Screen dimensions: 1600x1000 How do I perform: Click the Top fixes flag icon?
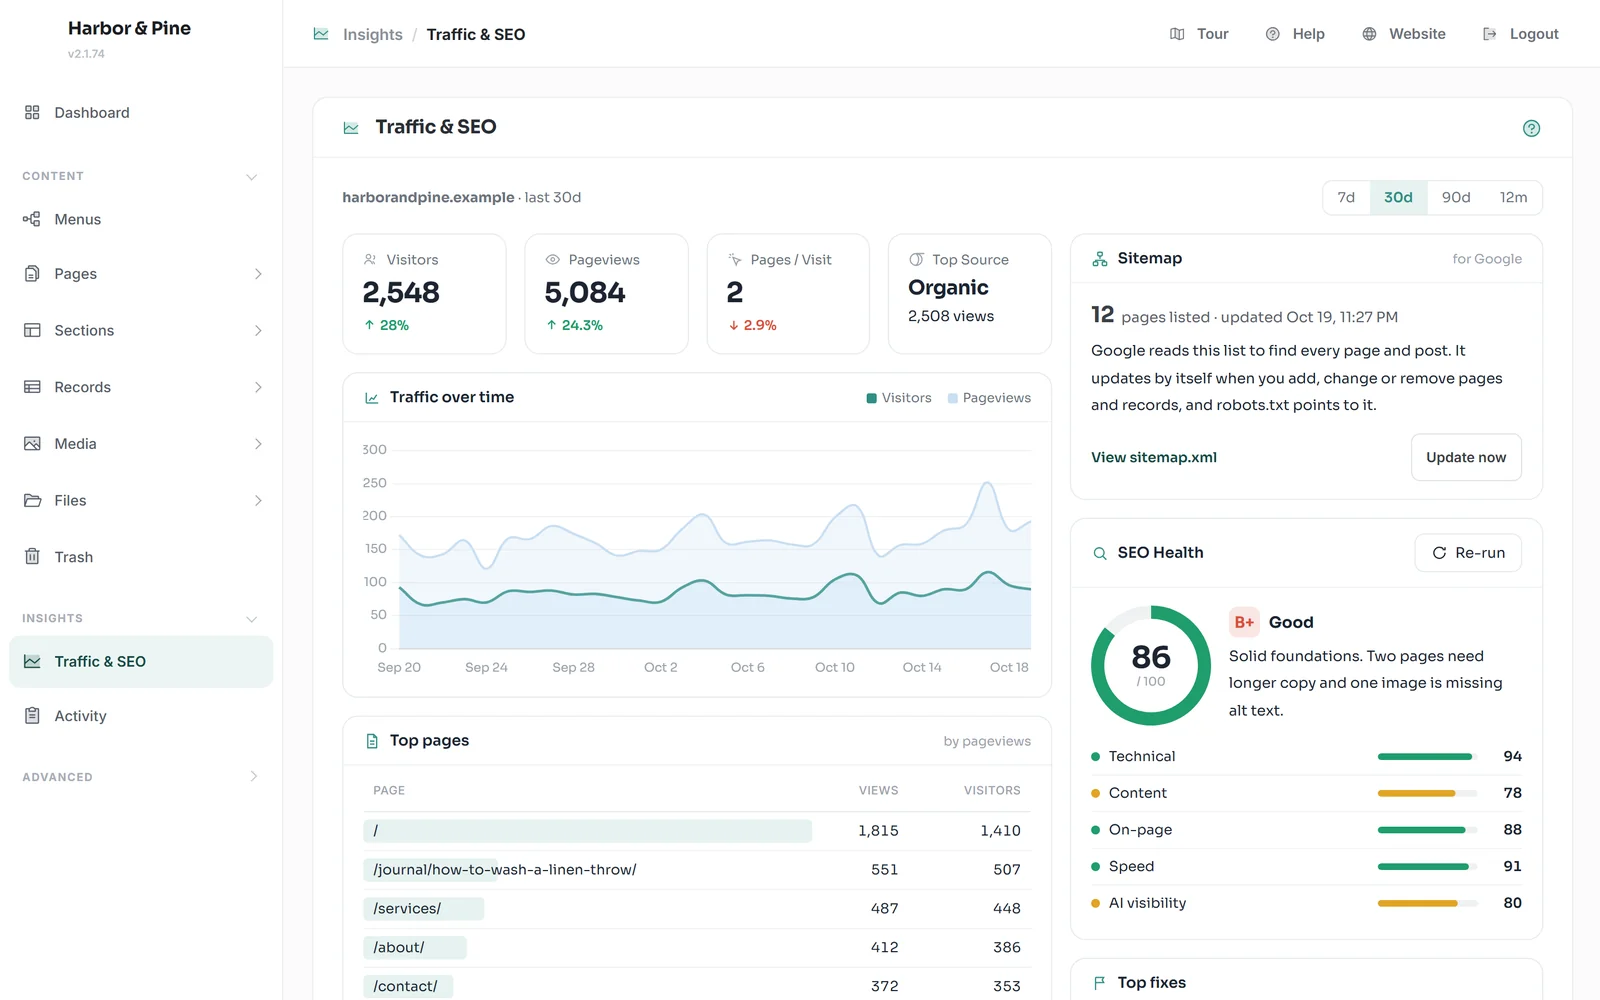[x=1100, y=983]
